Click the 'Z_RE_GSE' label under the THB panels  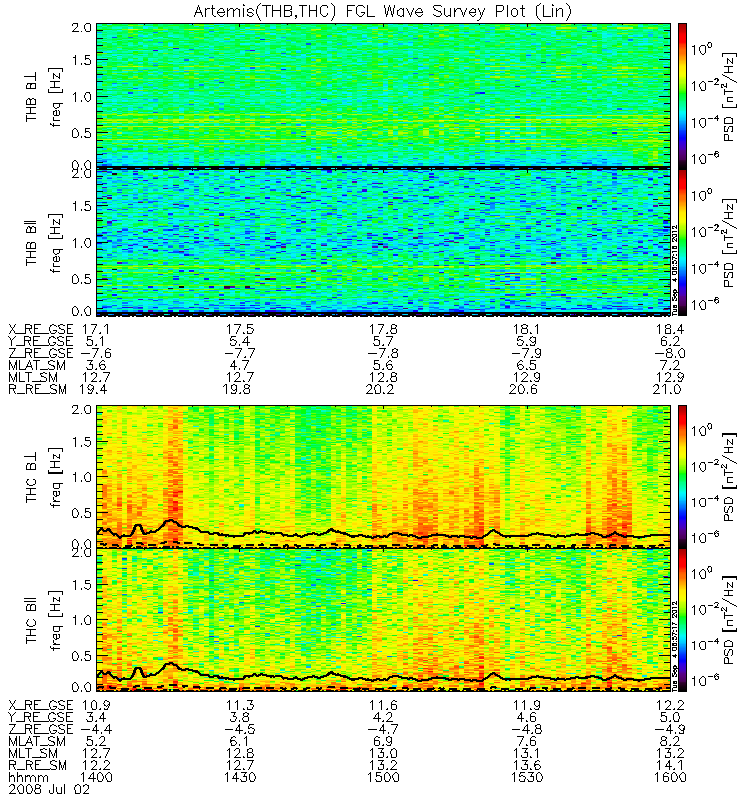point(41,354)
